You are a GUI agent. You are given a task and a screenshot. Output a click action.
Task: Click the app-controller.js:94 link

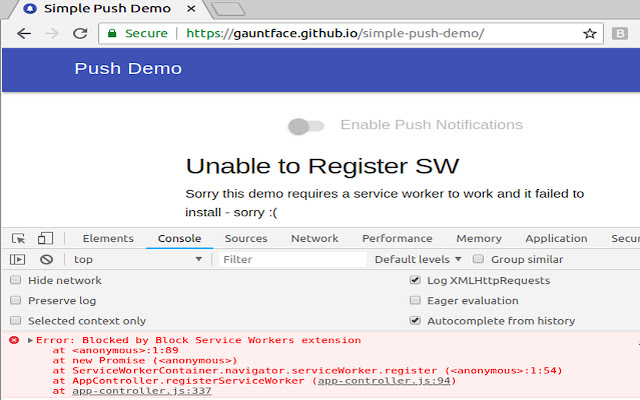coord(384,381)
